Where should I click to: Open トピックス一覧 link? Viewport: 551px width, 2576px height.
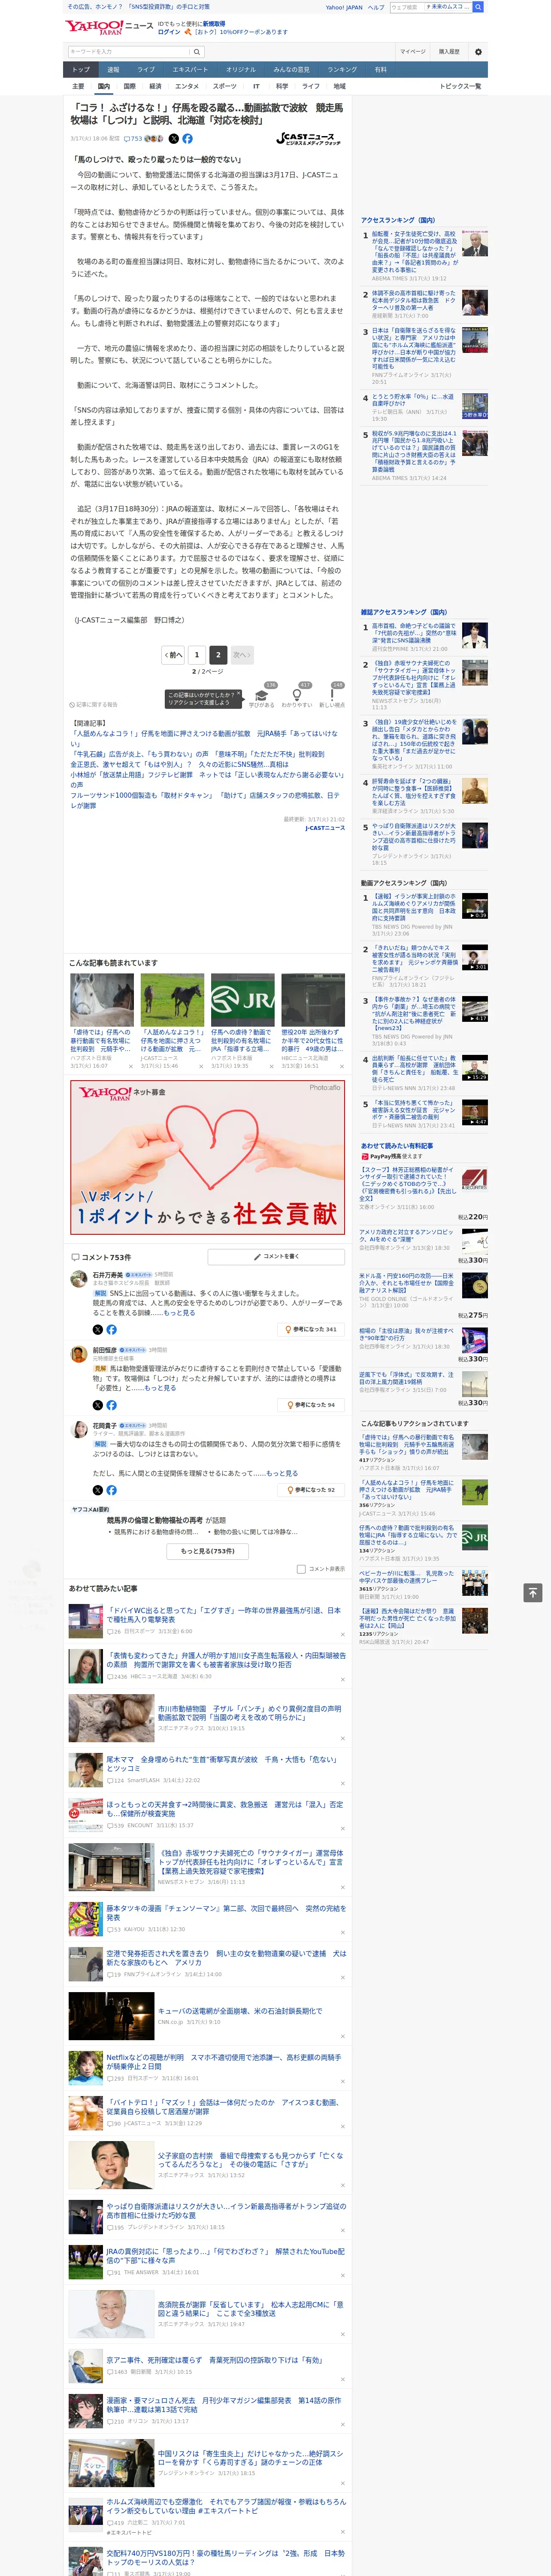(460, 86)
